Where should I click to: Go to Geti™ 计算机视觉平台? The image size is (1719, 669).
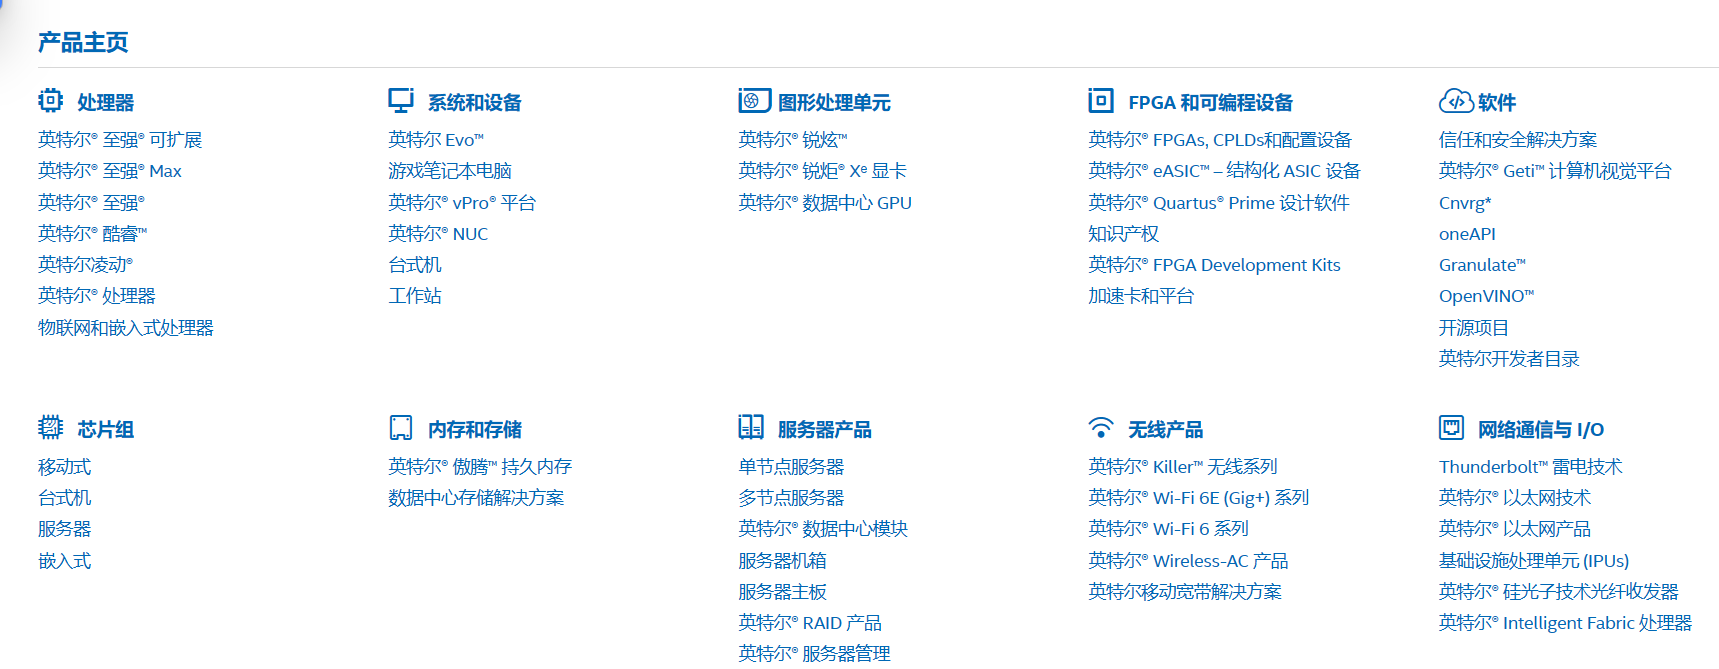point(1555,171)
